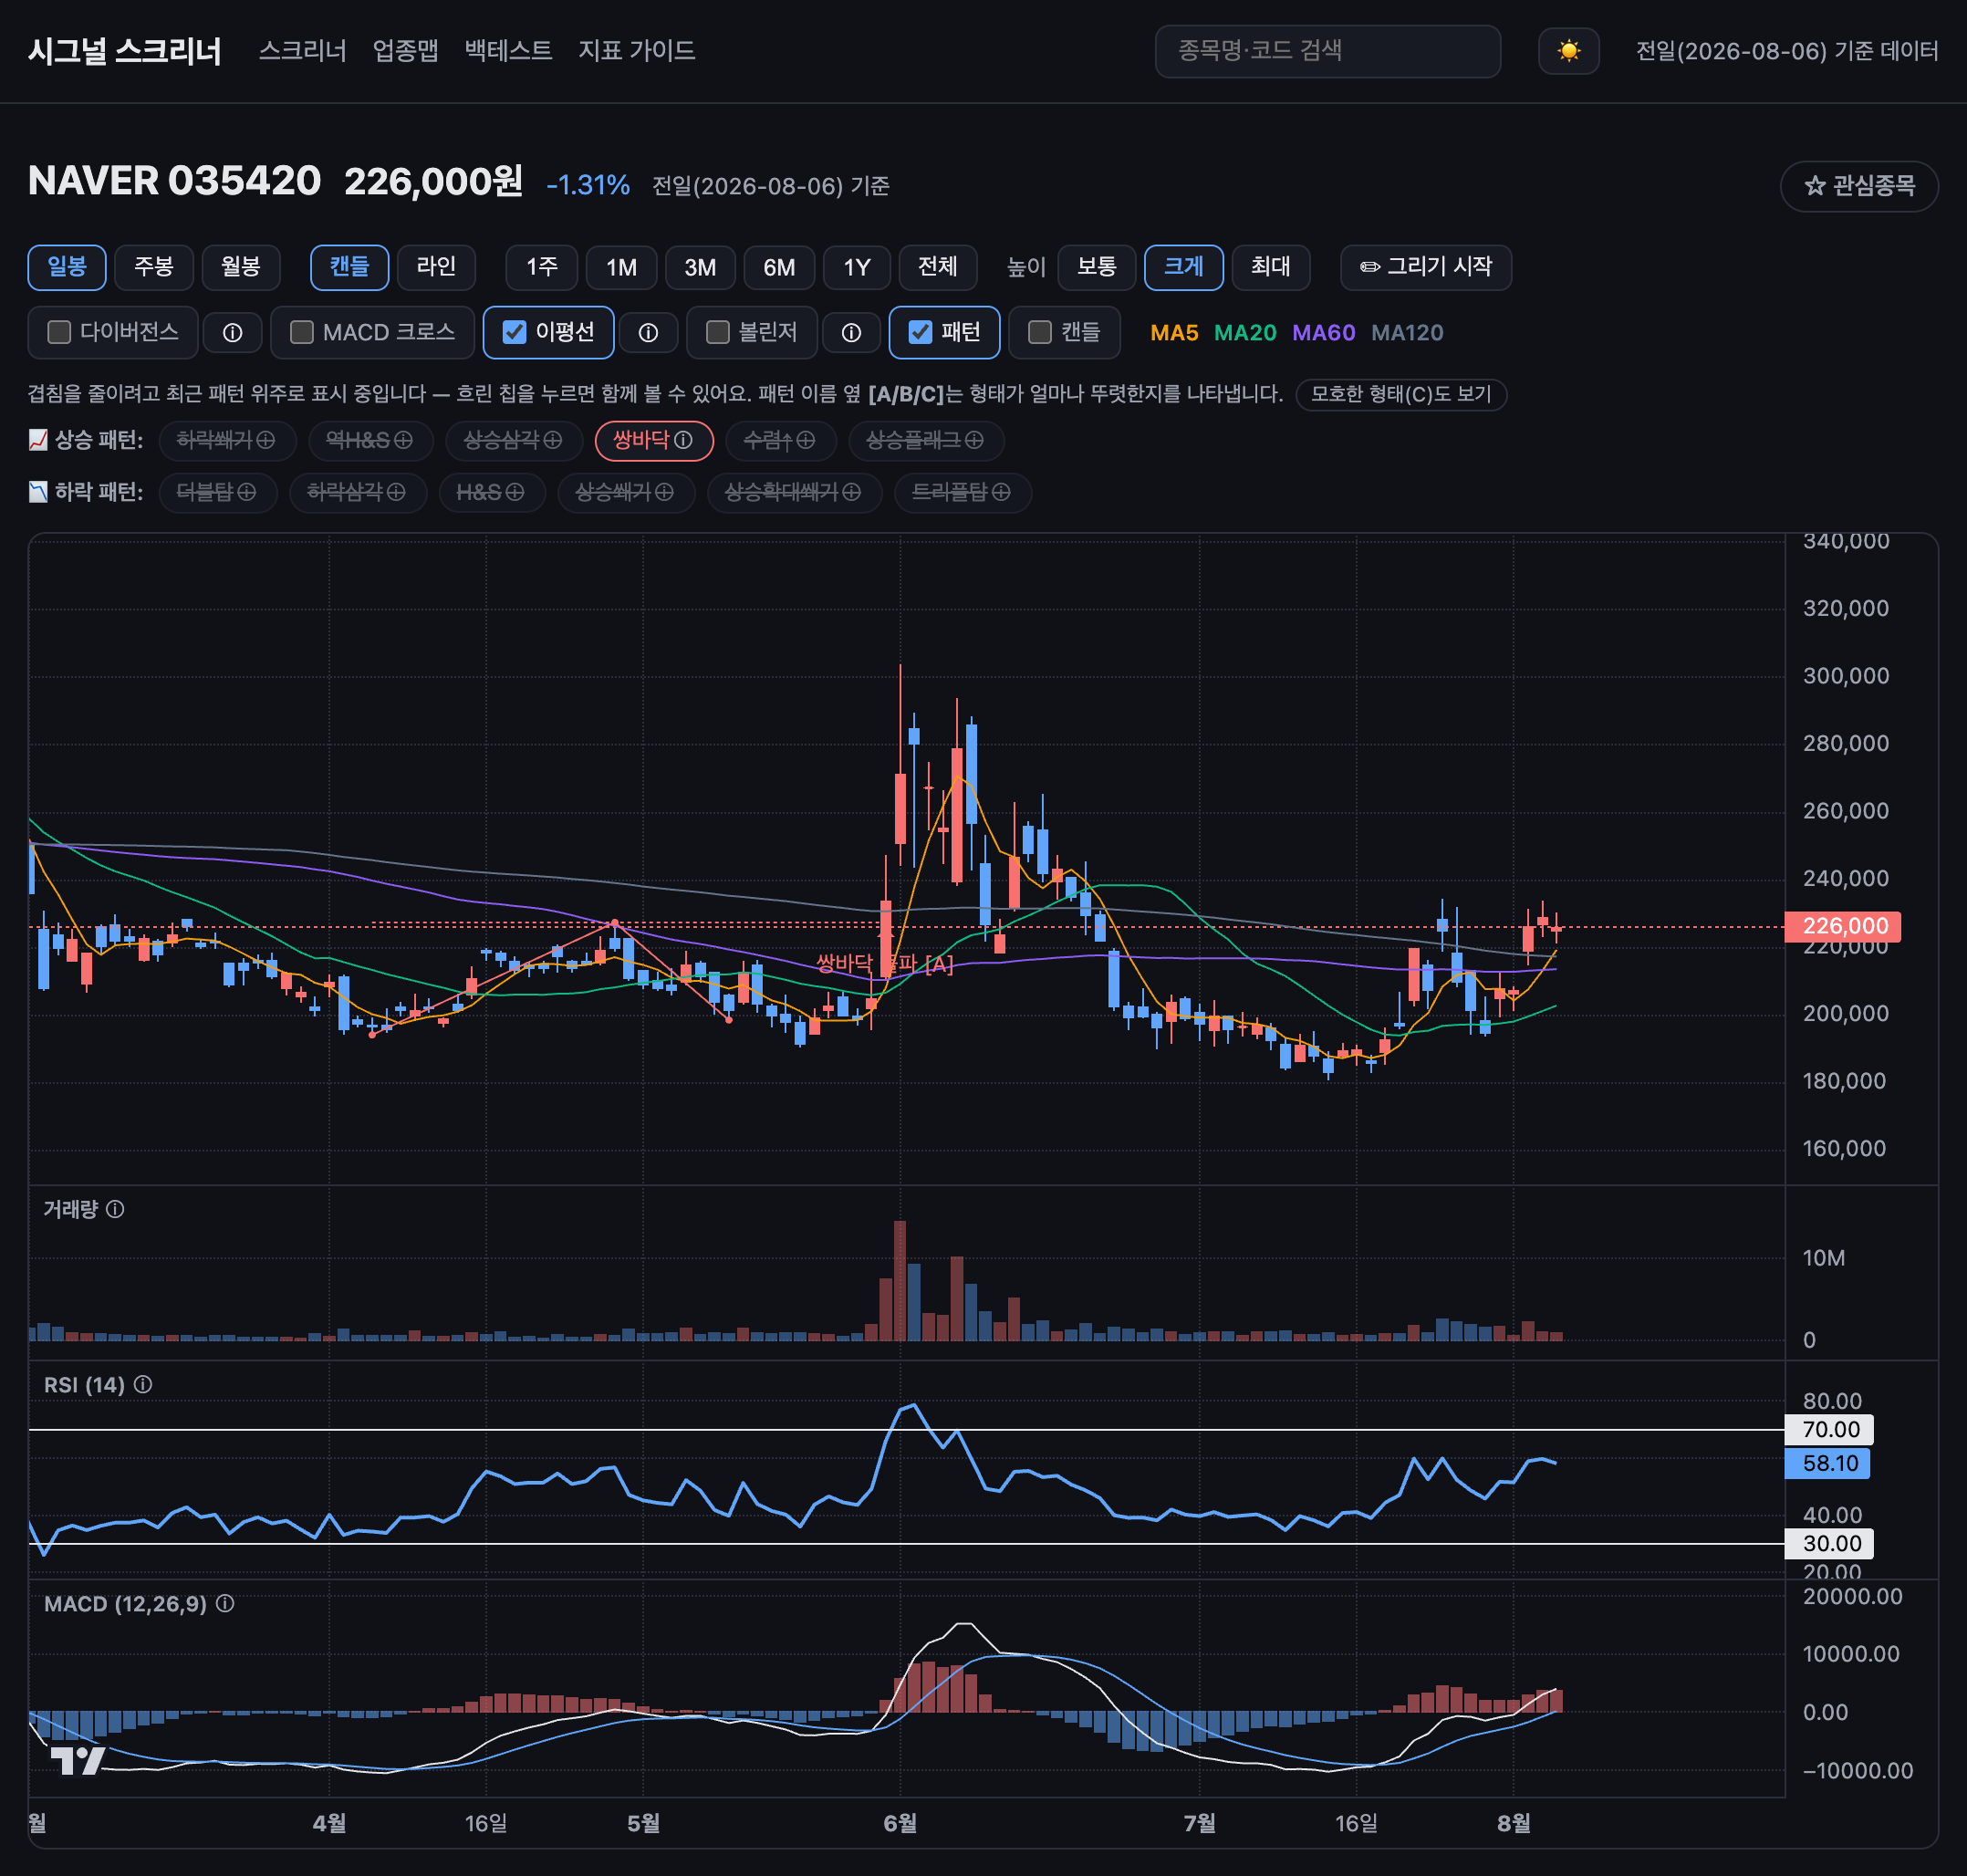Click the plus icon on the 상승플래그 chip
Image resolution: width=1967 pixels, height=1876 pixels.
tap(974, 440)
